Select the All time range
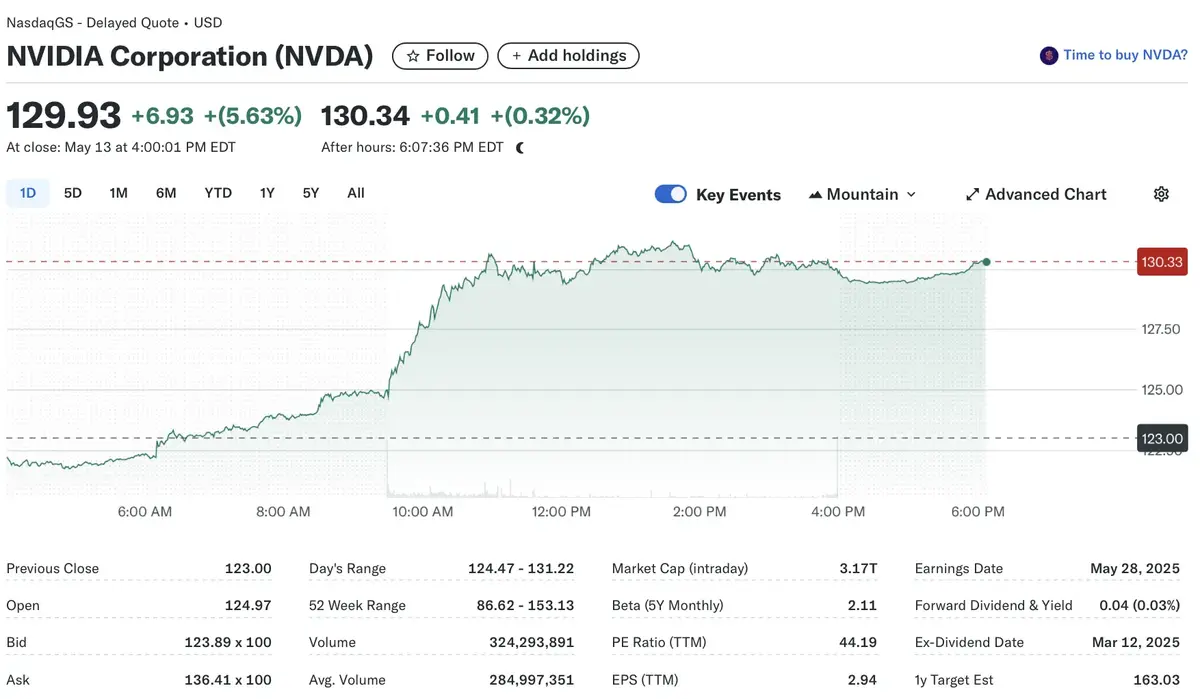The height and width of the screenshot is (699, 1200). pyautogui.click(x=356, y=193)
